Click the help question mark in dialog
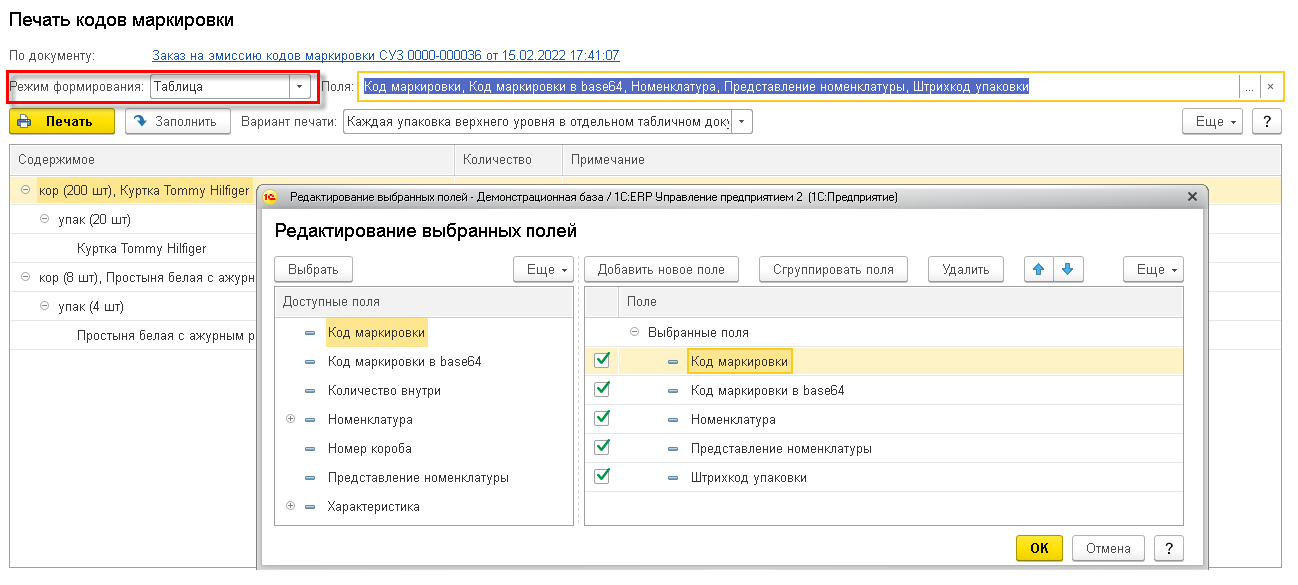The image size is (1298, 585). (x=1167, y=548)
